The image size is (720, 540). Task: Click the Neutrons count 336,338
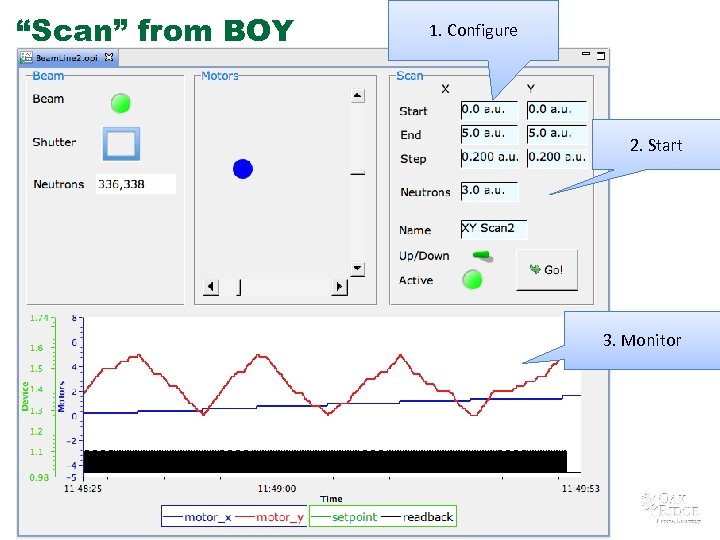pyautogui.click(x=135, y=184)
